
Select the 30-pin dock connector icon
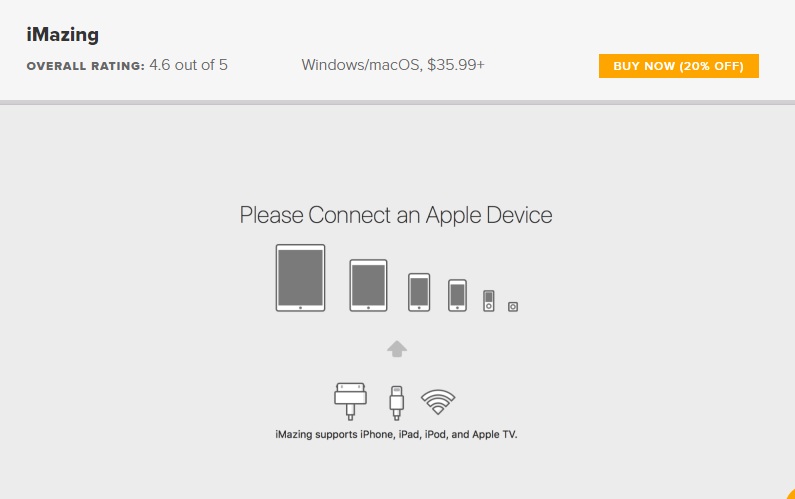(350, 401)
